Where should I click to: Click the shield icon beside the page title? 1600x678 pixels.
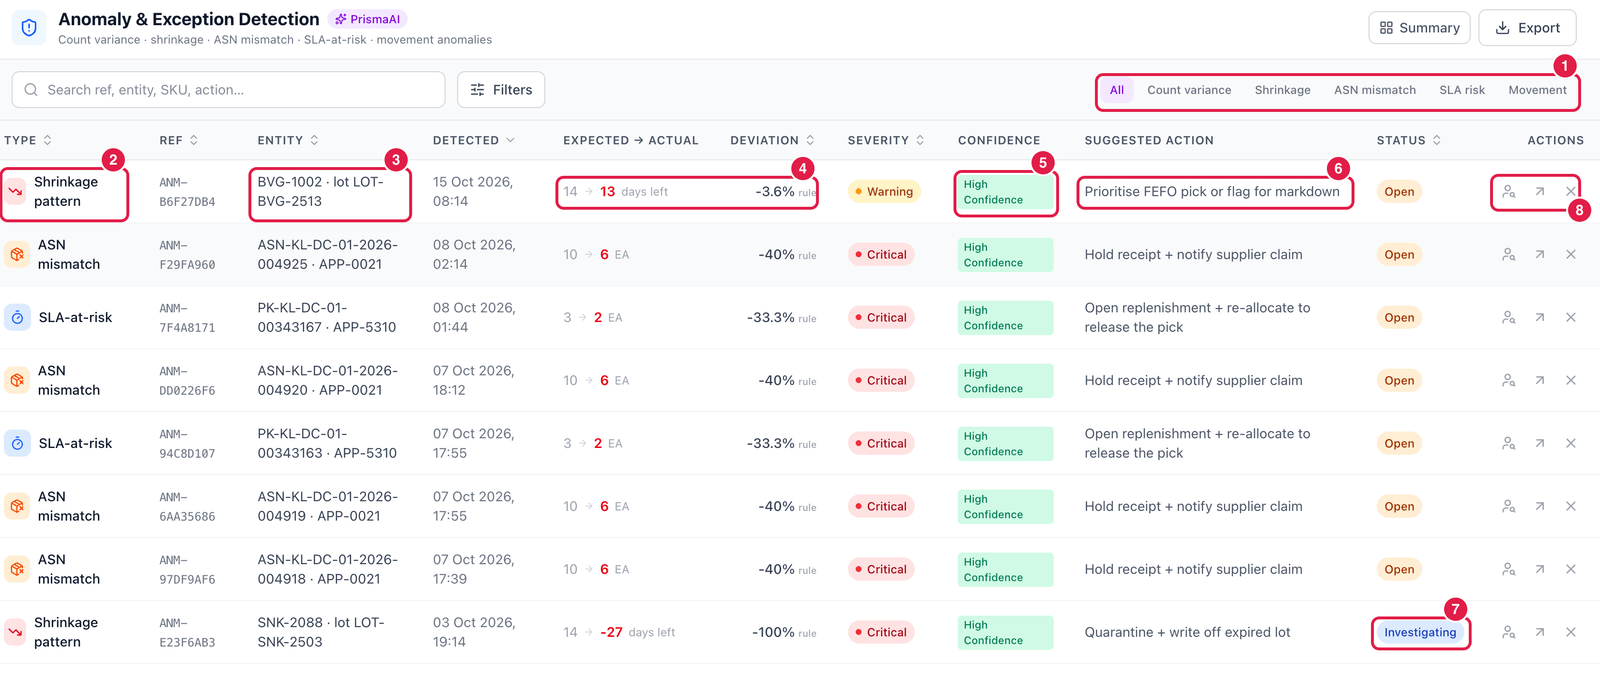click(29, 28)
